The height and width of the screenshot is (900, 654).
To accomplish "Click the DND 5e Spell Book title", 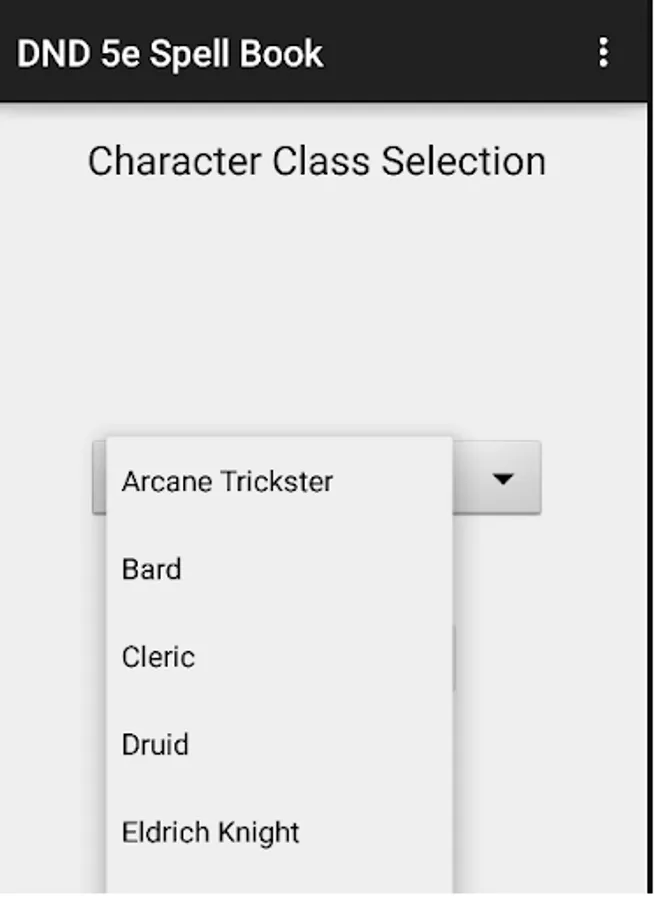I will pyautogui.click(x=170, y=53).
